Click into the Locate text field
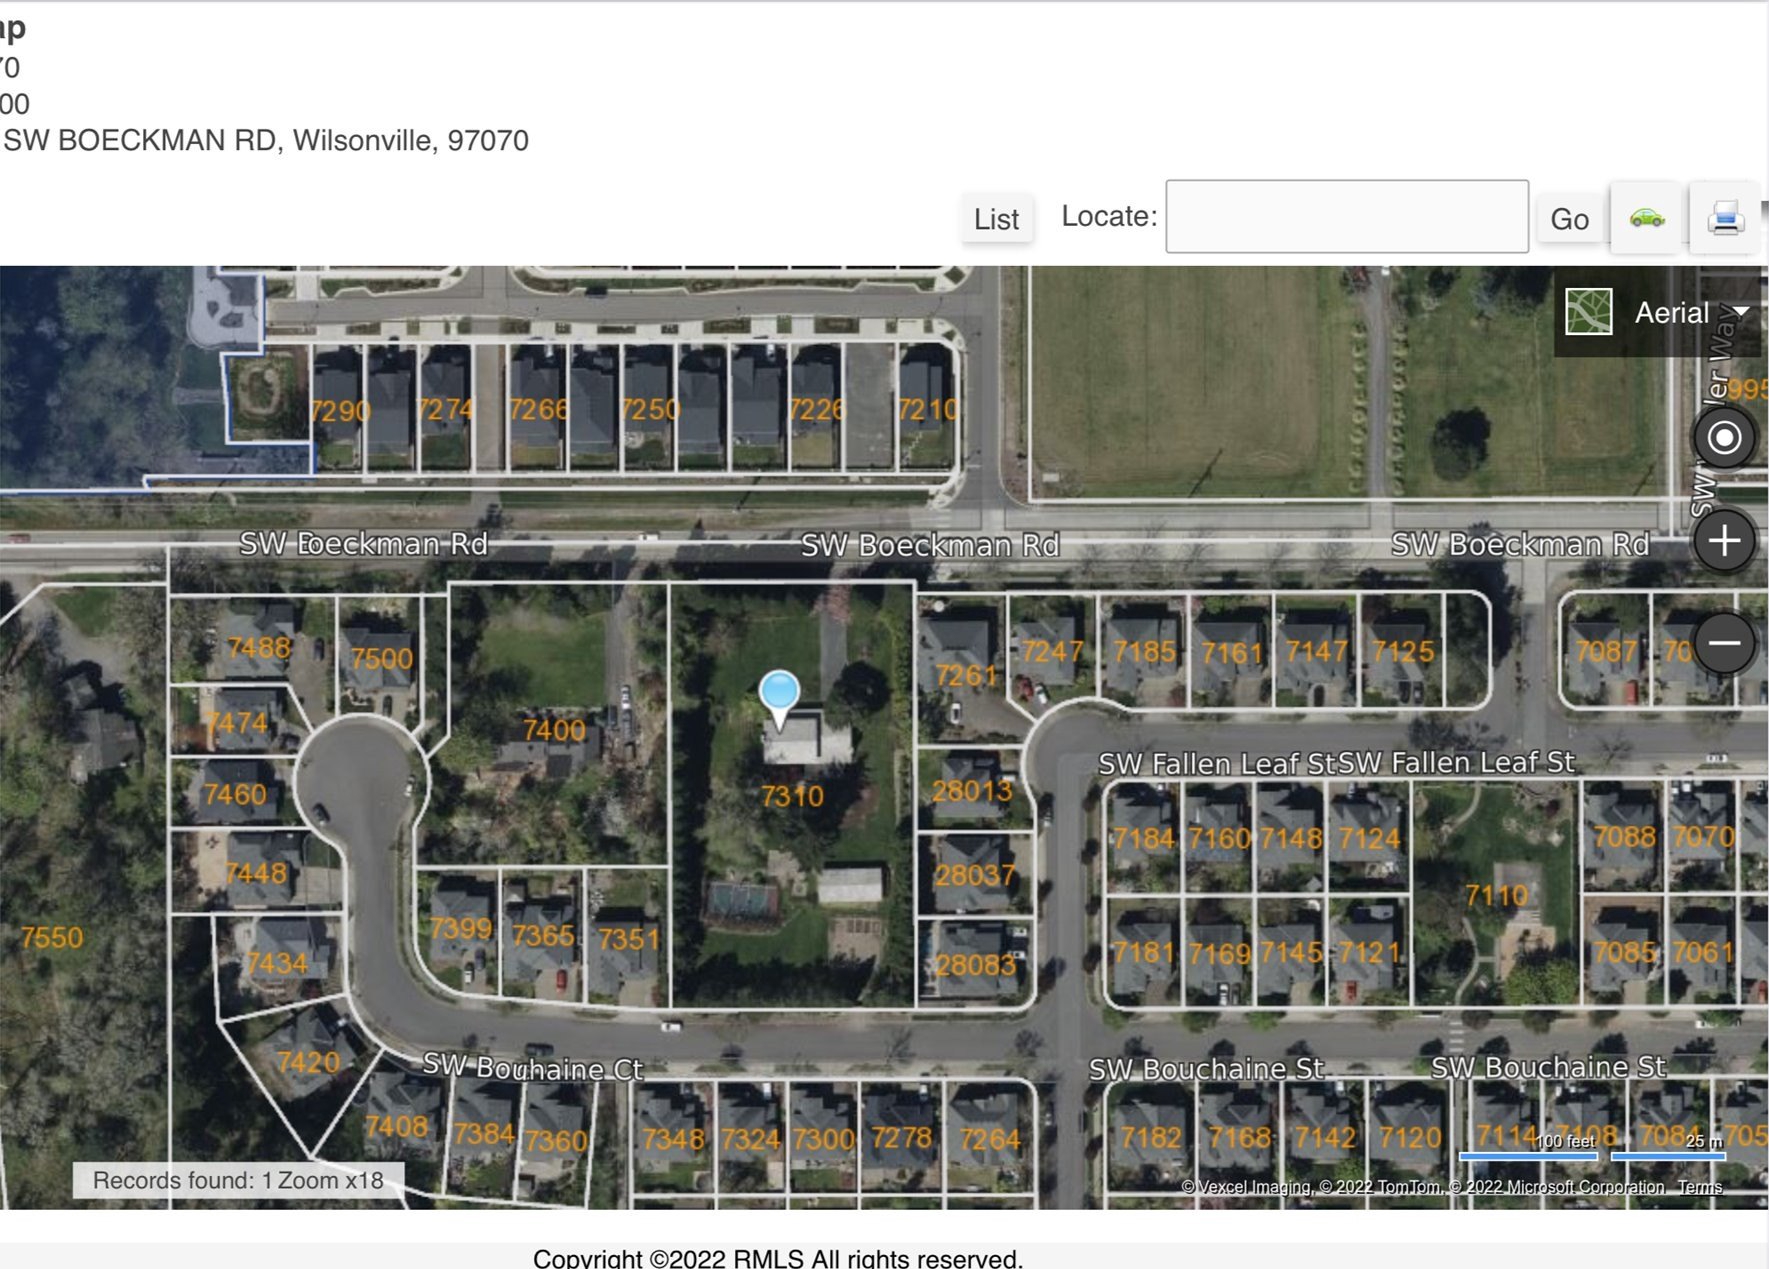Viewport: 1769px width, 1269px height. pos(1346,217)
